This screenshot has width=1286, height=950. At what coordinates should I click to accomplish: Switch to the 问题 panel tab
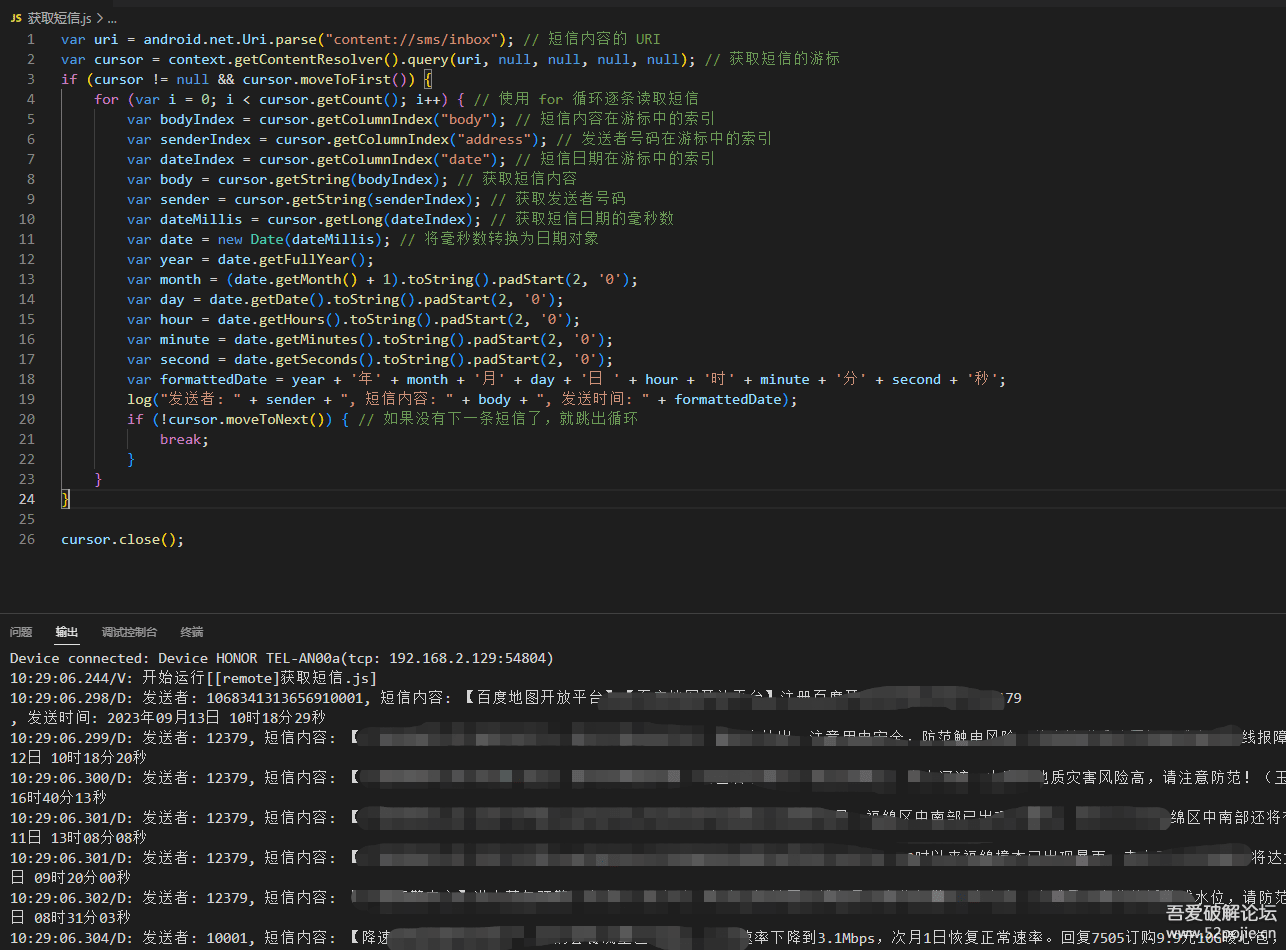pos(21,632)
